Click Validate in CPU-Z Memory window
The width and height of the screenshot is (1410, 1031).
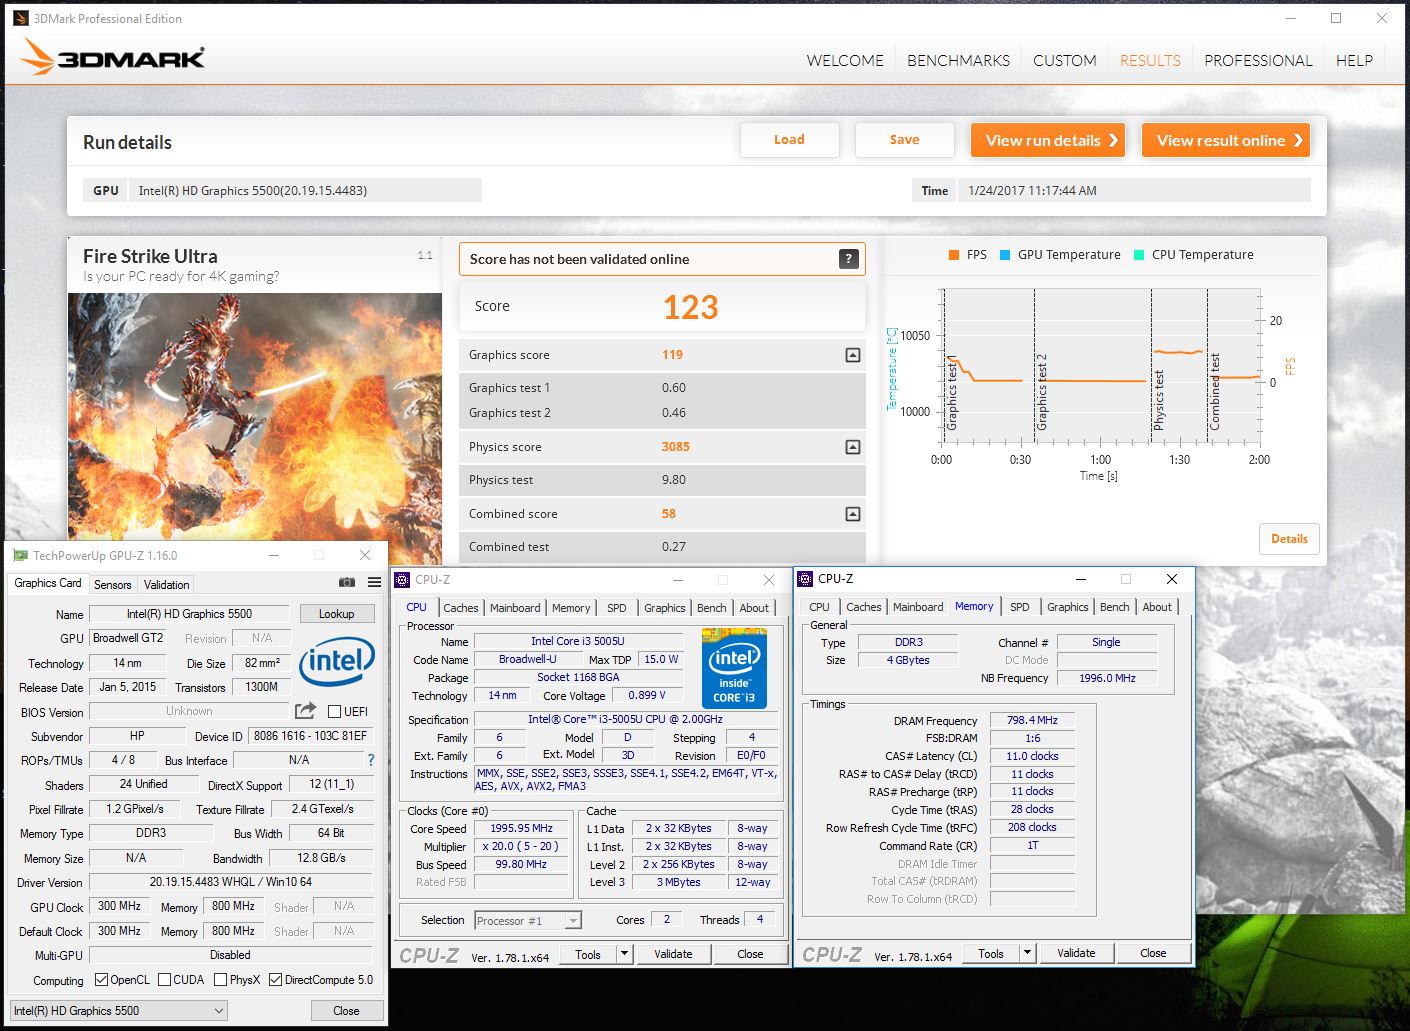(x=1076, y=953)
